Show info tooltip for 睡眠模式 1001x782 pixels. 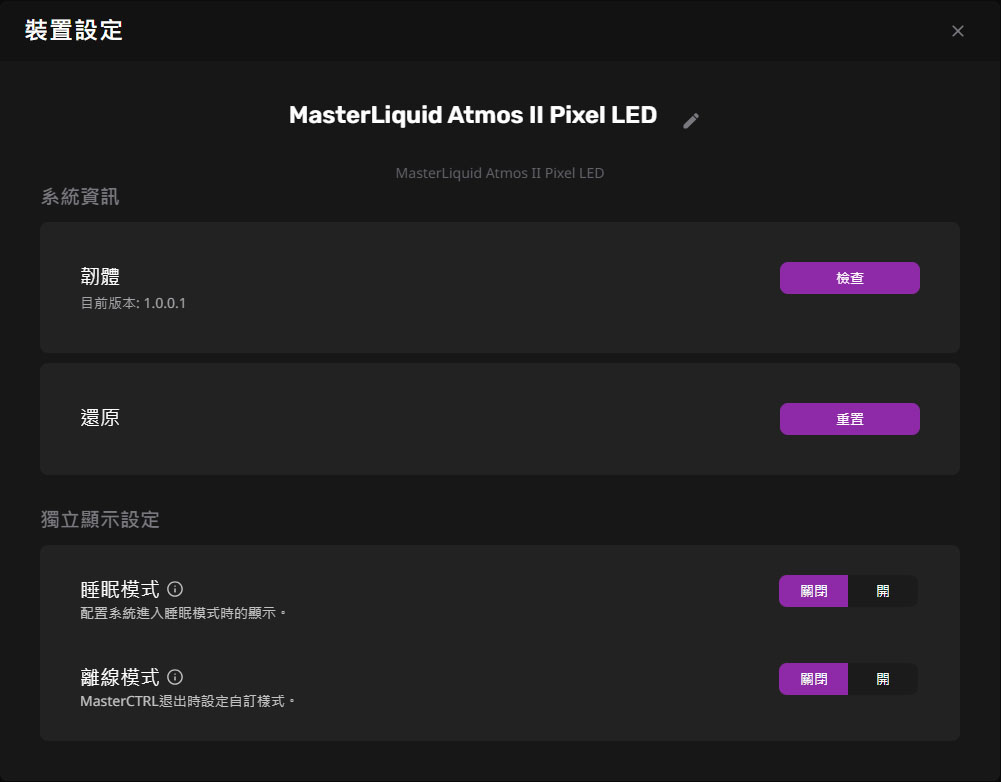coord(175,589)
